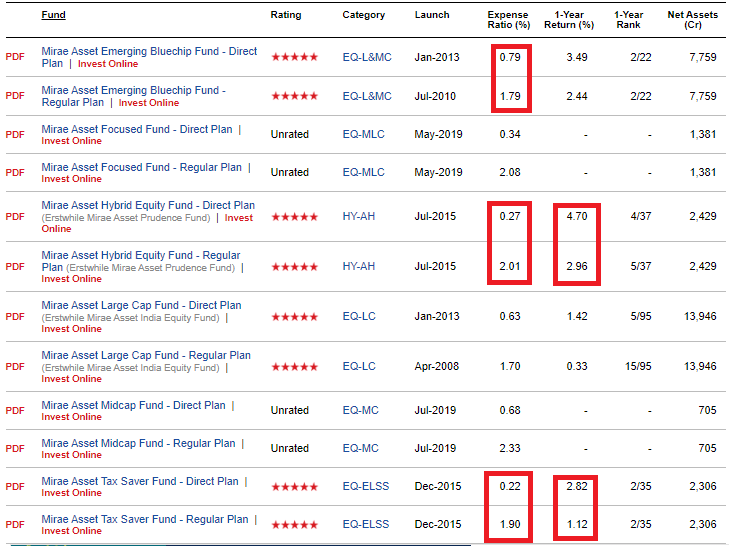Open Mirae Asset Focused Fund - Regular Plan
The width and height of the screenshot is (729, 546).
point(141,167)
